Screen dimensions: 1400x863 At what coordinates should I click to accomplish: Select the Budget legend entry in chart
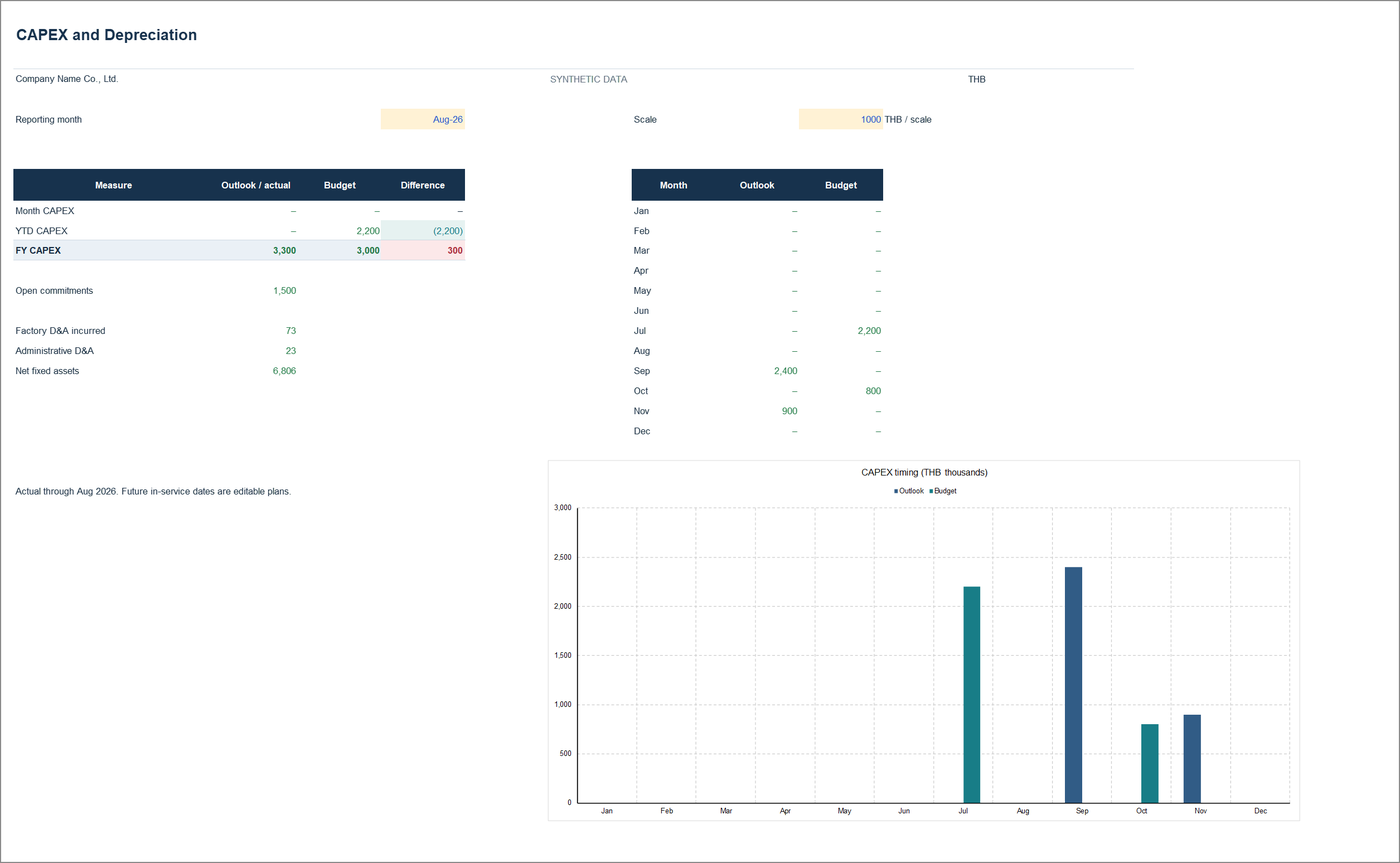(x=943, y=491)
